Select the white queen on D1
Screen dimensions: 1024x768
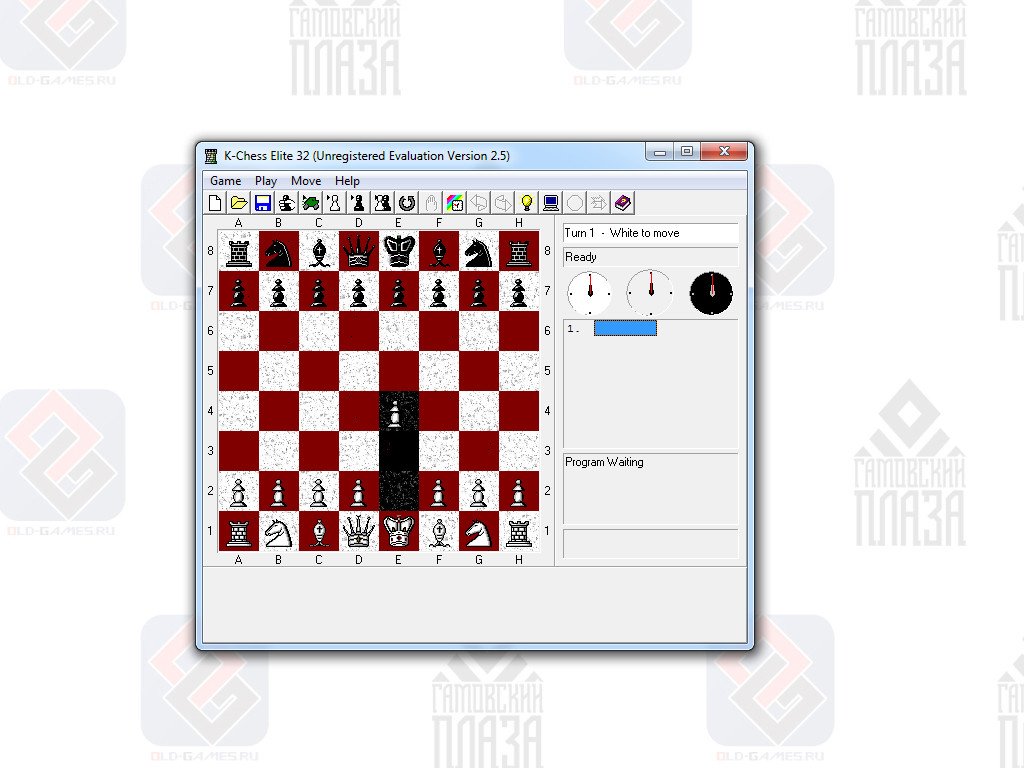tap(359, 532)
